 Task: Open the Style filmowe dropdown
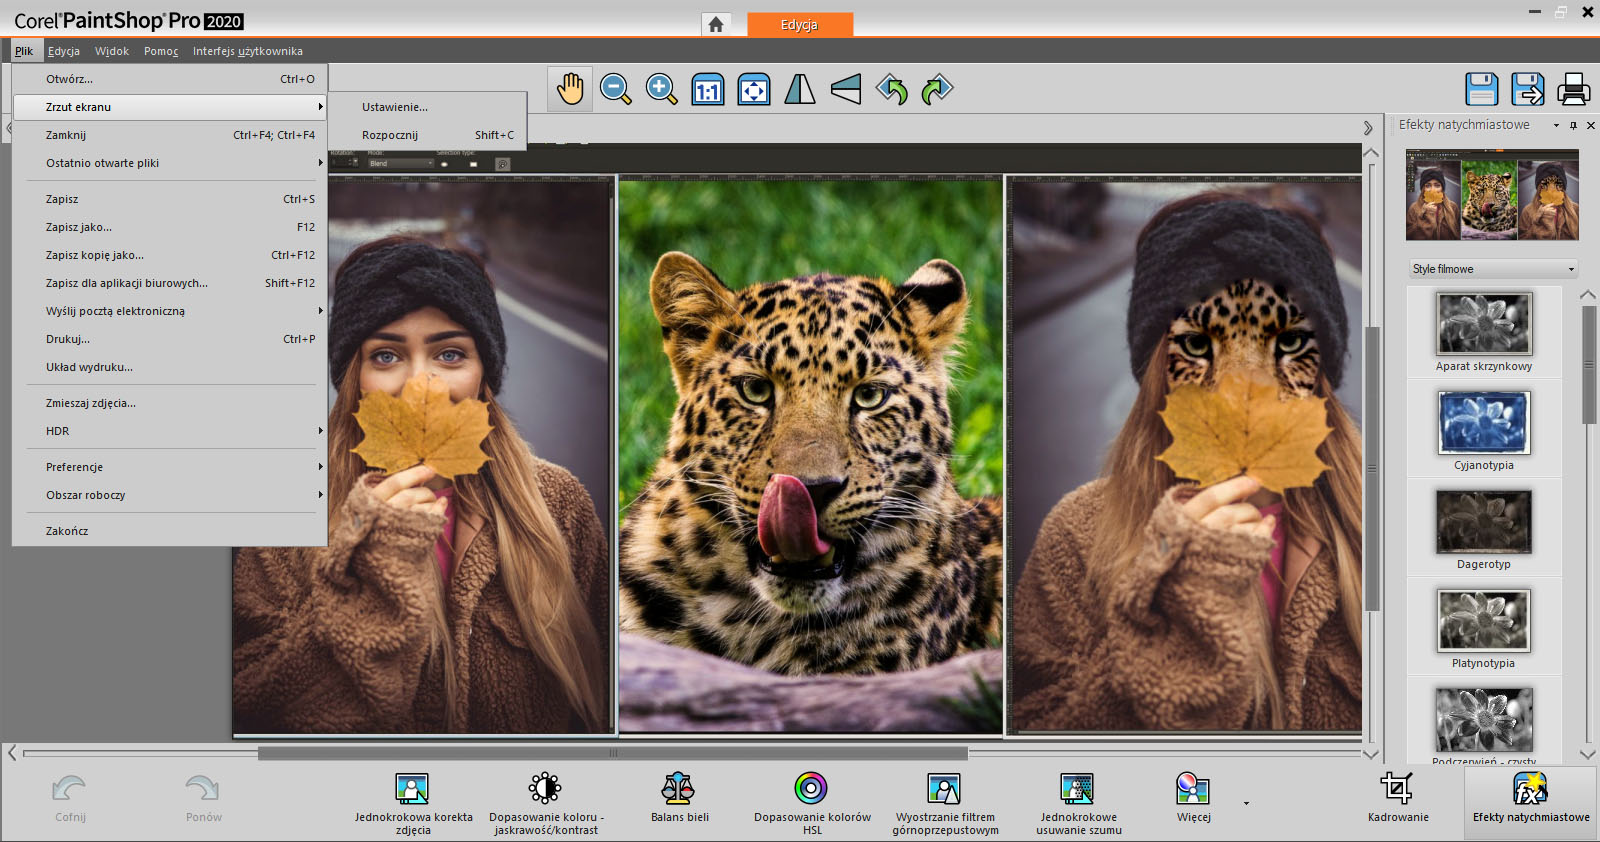click(x=1493, y=269)
